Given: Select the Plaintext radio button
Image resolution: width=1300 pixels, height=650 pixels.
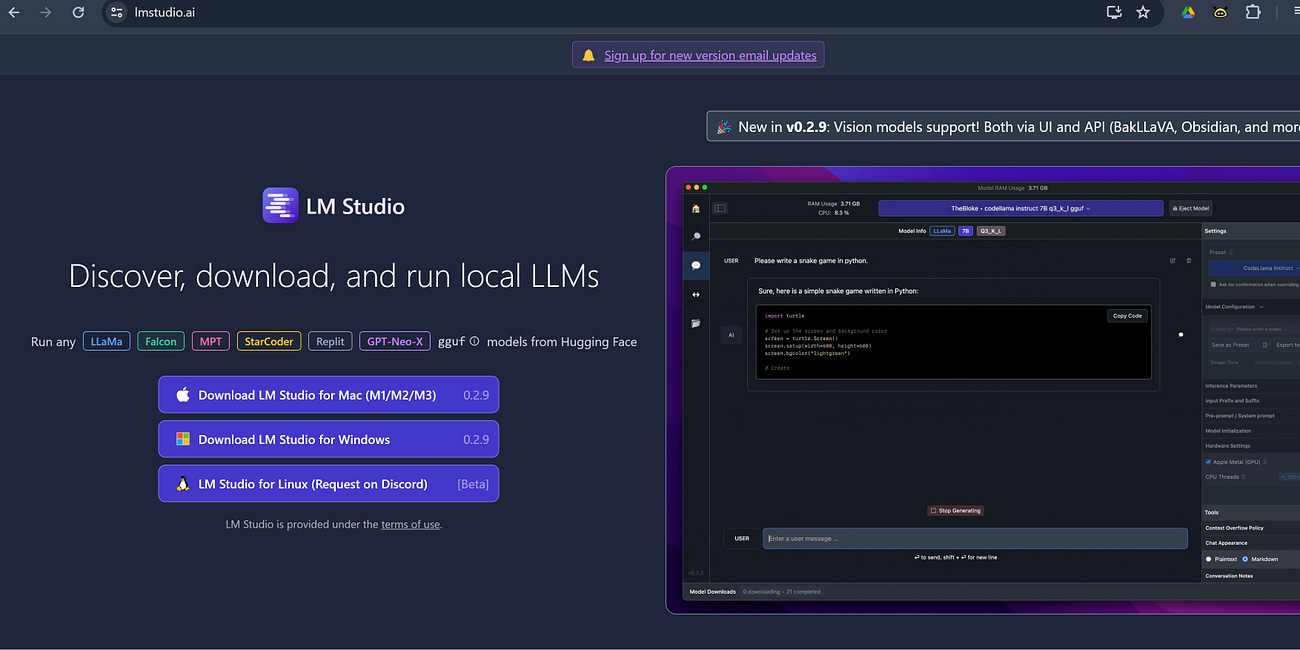Looking at the screenshot, I should (x=1209, y=559).
